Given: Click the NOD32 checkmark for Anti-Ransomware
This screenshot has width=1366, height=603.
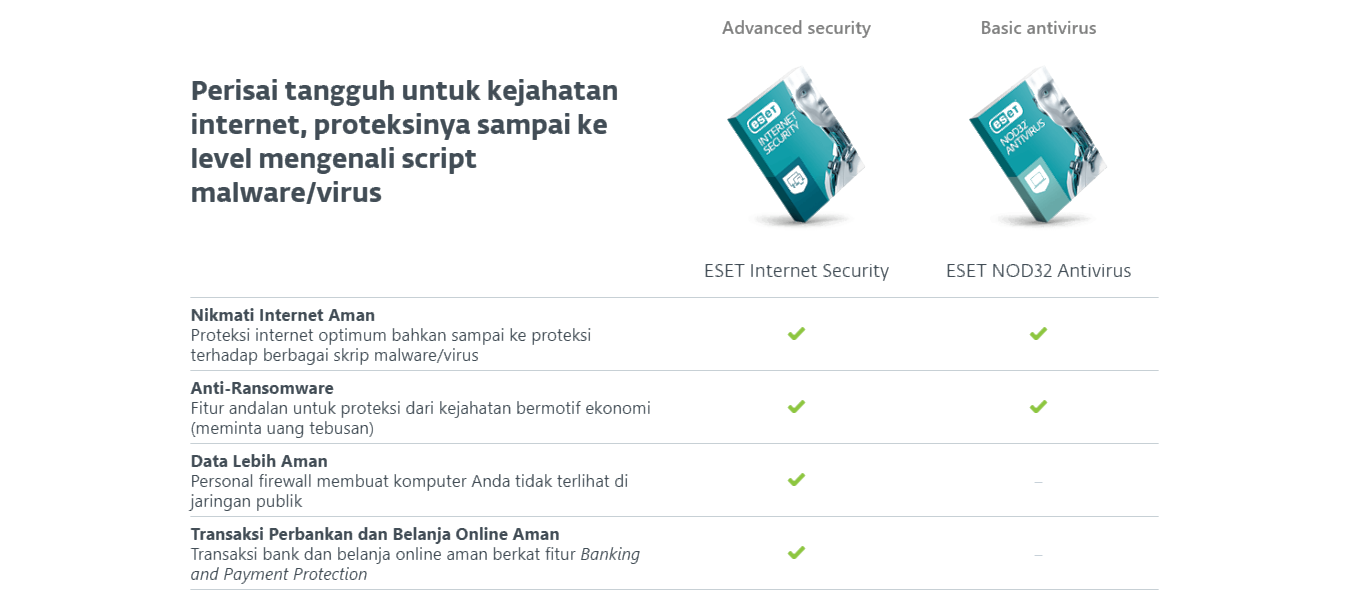Looking at the screenshot, I should (1038, 406).
